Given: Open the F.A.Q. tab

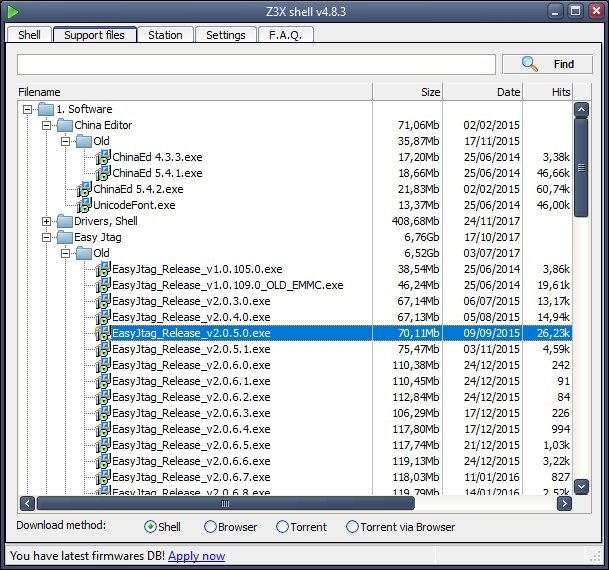Looking at the screenshot, I should coord(285,35).
